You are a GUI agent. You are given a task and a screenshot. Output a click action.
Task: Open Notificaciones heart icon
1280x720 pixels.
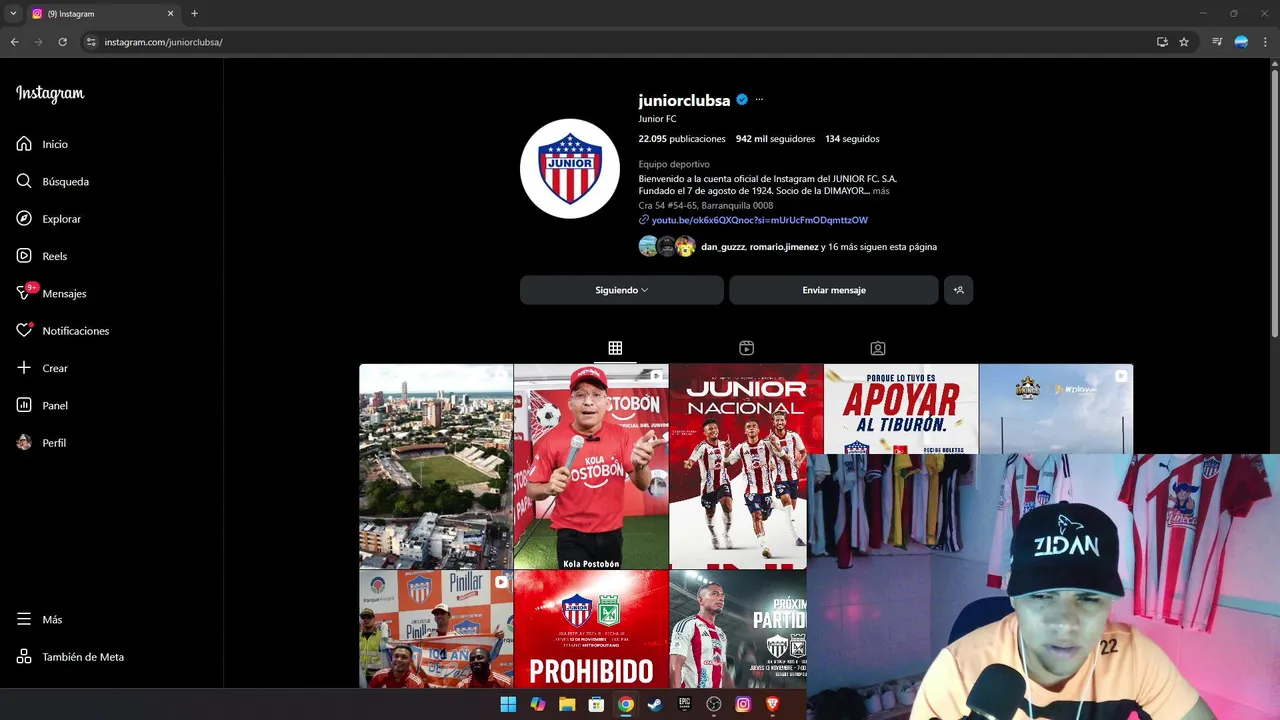(x=24, y=330)
